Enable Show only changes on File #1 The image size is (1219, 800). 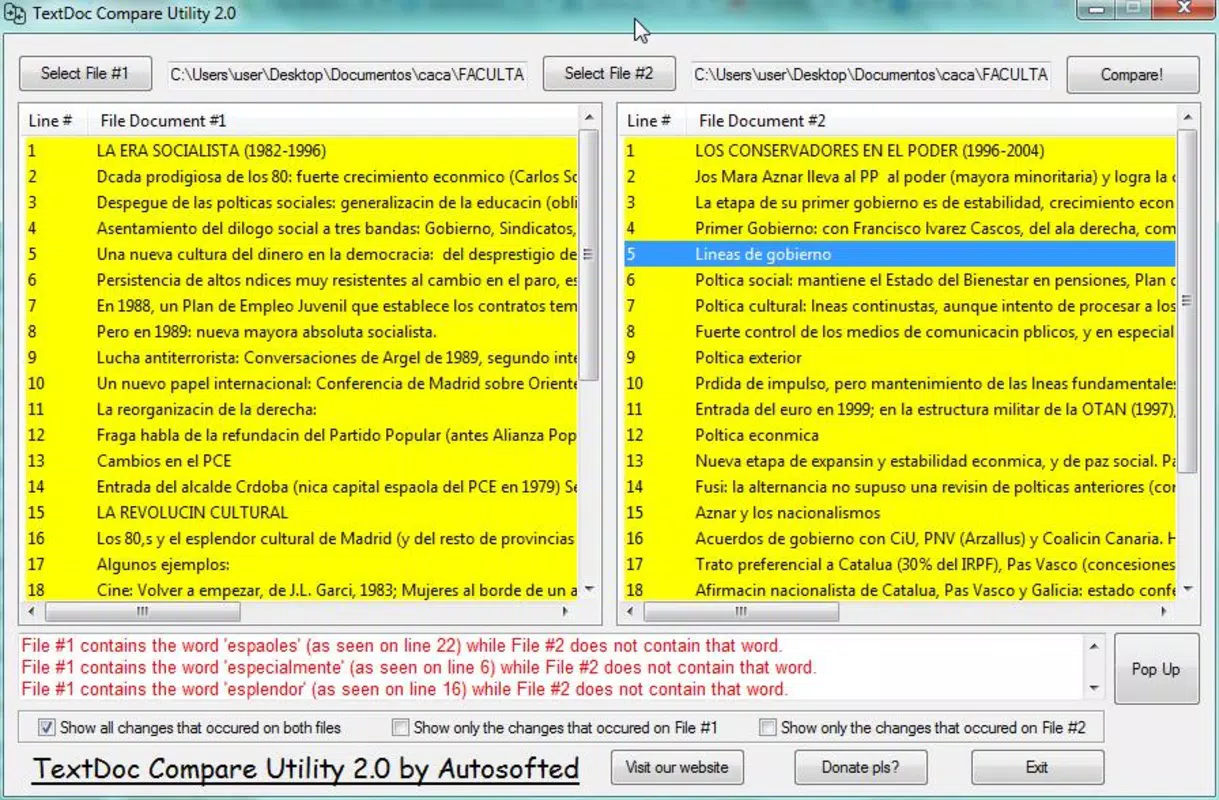point(400,727)
